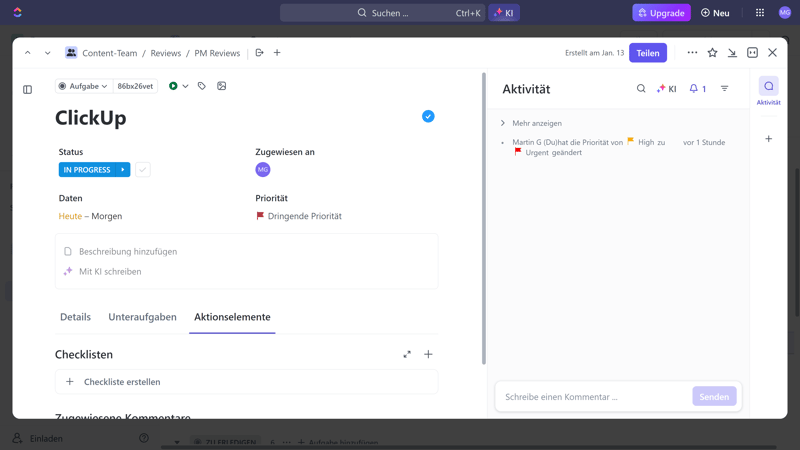Click the blue verified checkmark badge

click(x=428, y=116)
